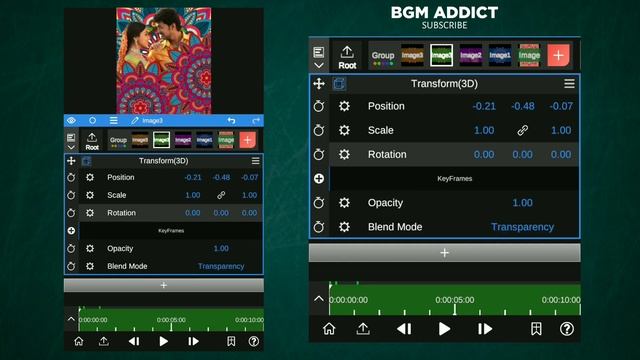
Task: Select the green highlighted layer in right panel
Action: point(441,55)
